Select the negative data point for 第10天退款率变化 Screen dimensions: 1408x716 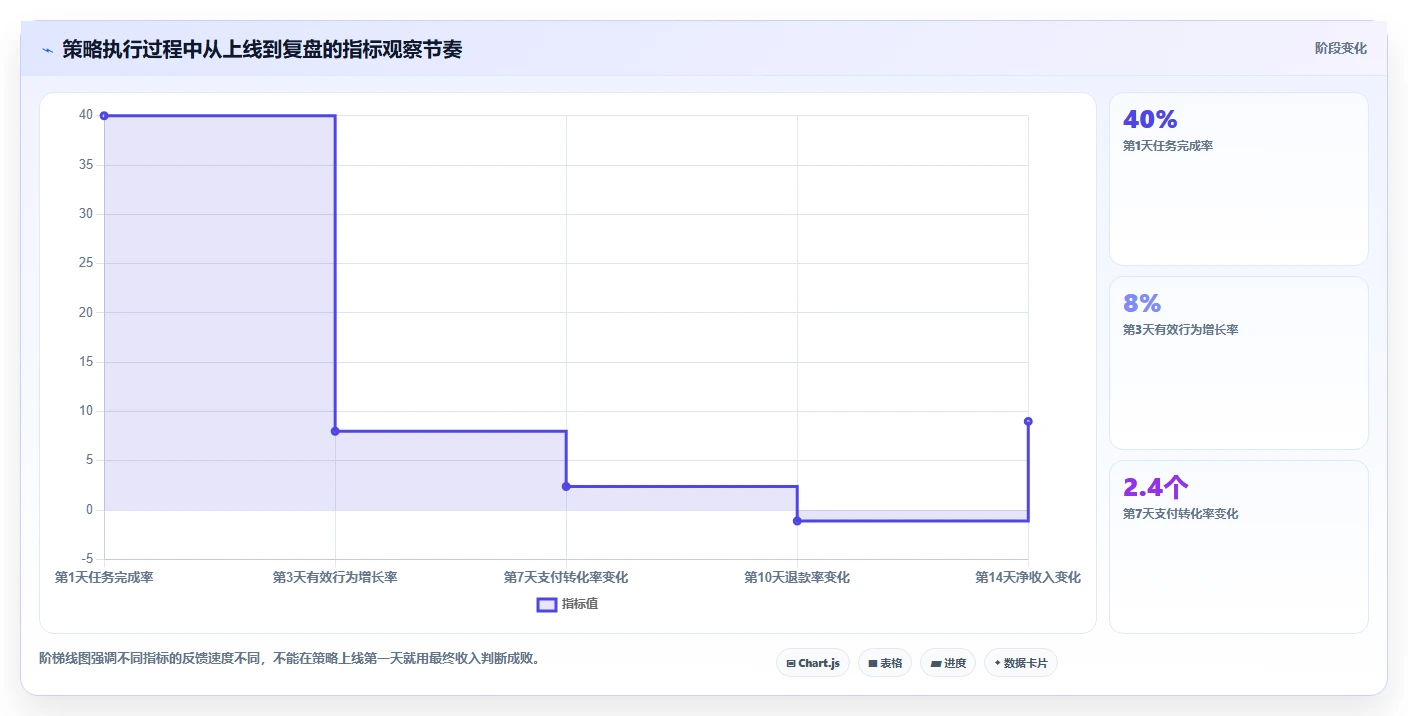797,521
